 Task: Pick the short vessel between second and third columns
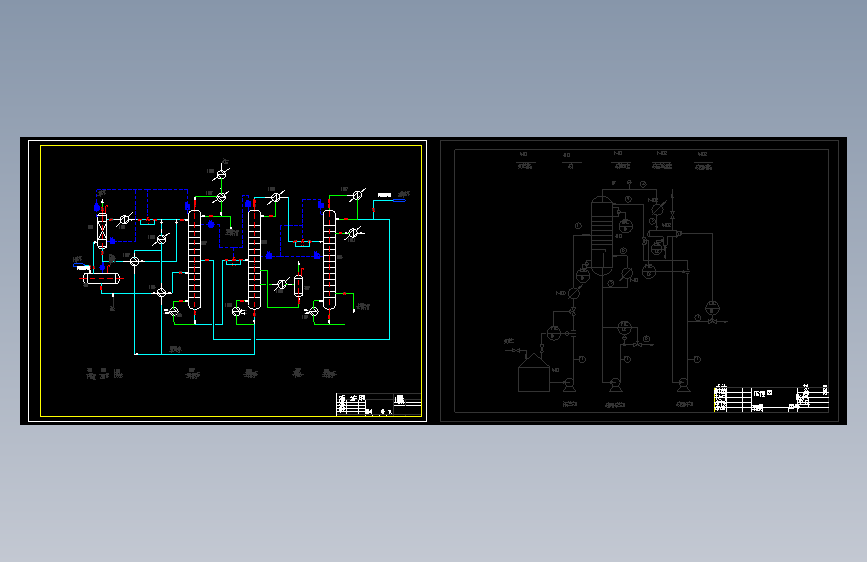point(299,286)
